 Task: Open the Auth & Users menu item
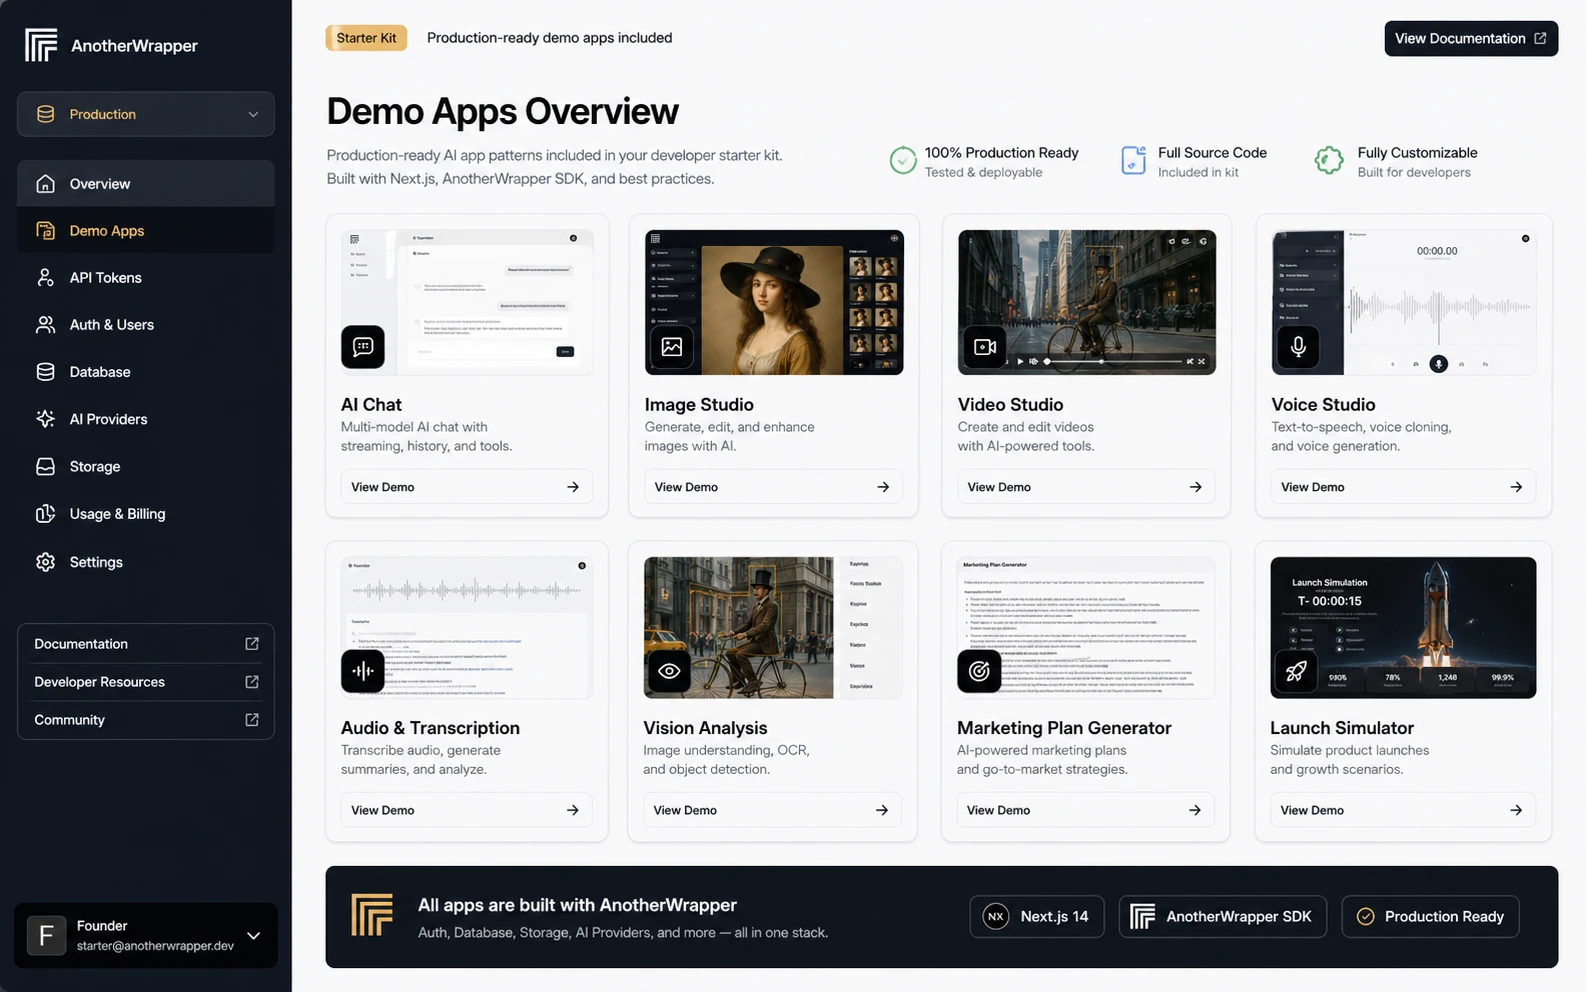click(146, 325)
